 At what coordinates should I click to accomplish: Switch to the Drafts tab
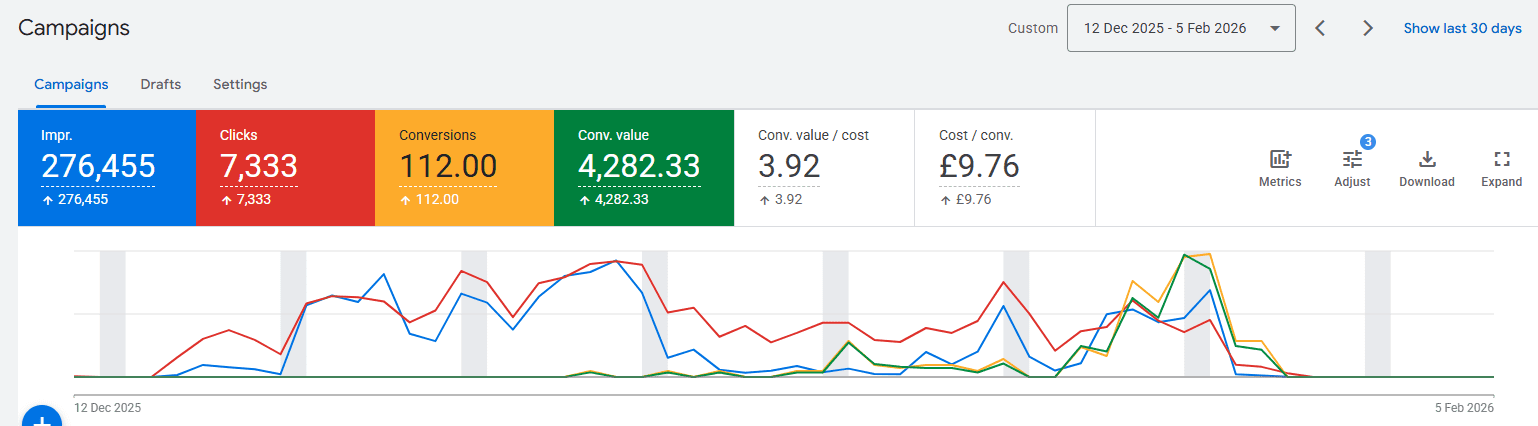tap(160, 84)
